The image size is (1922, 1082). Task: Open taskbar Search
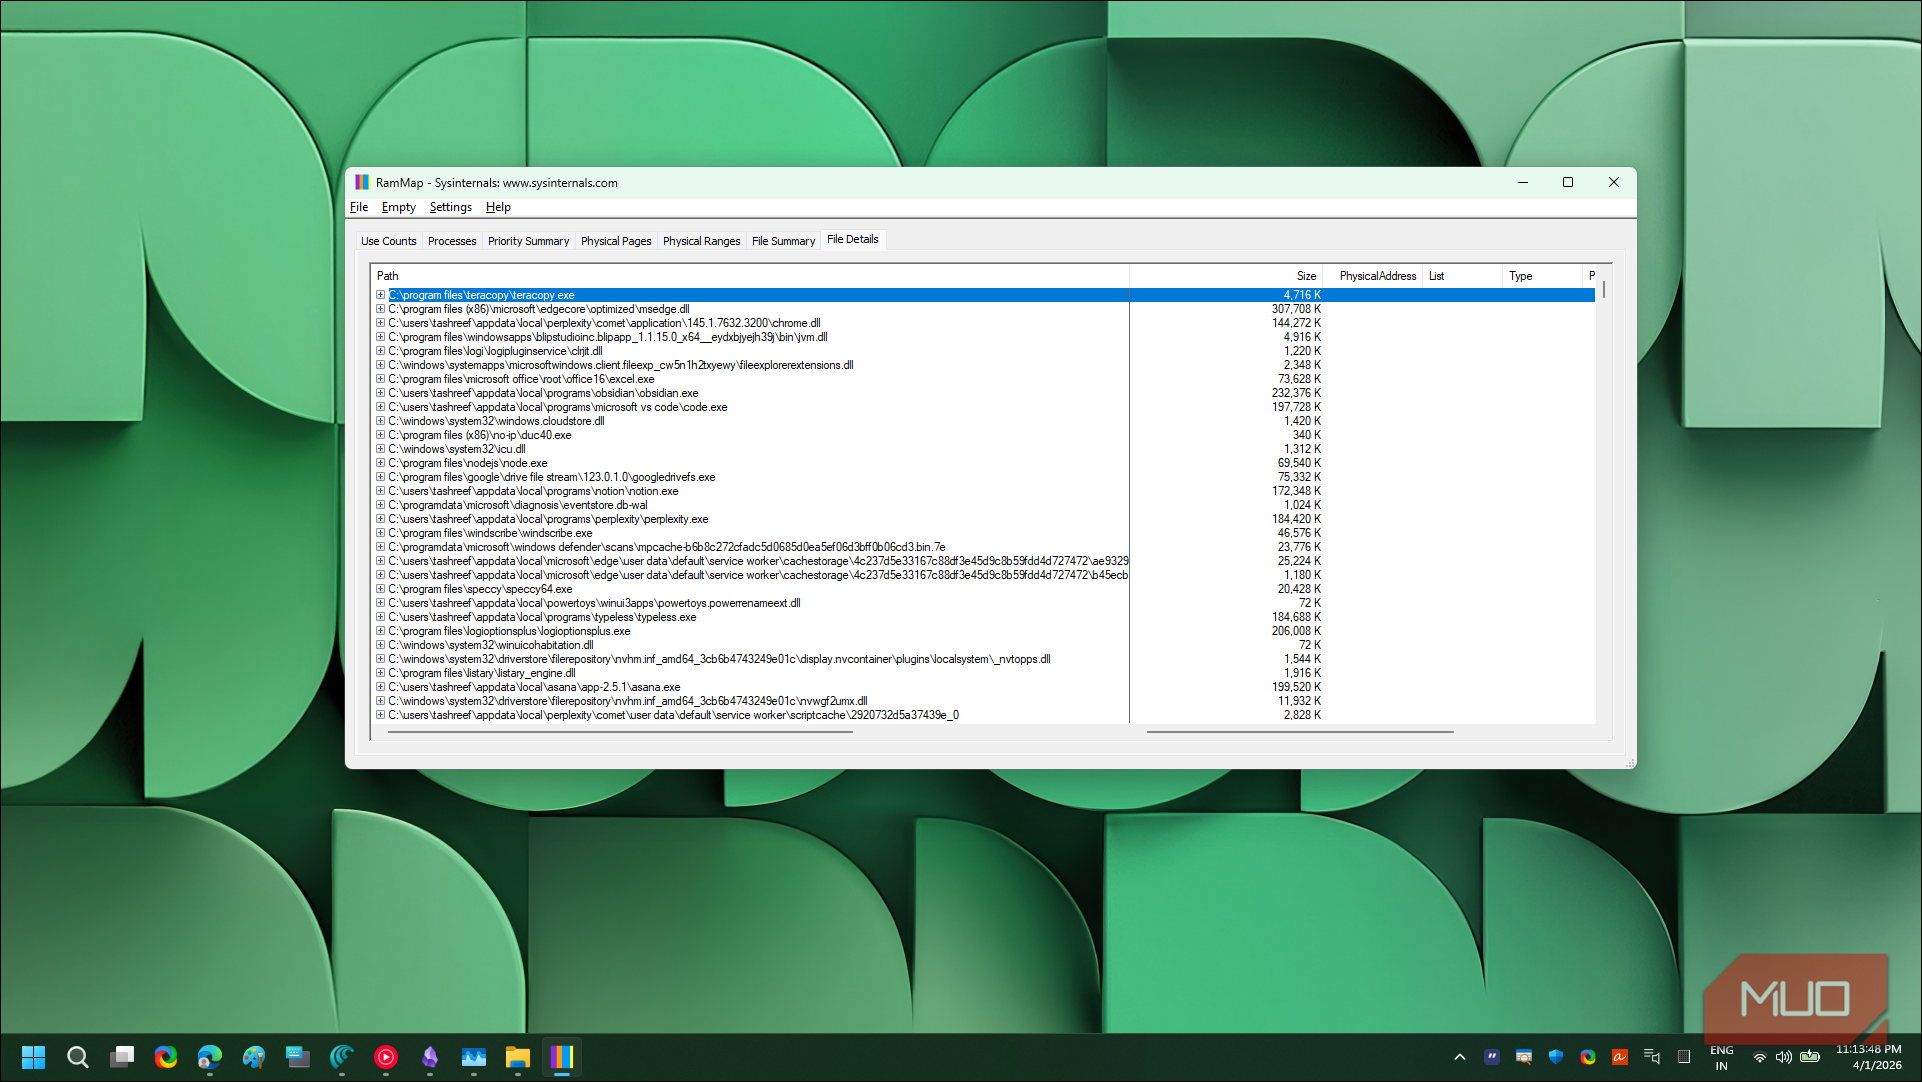[78, 1057]
